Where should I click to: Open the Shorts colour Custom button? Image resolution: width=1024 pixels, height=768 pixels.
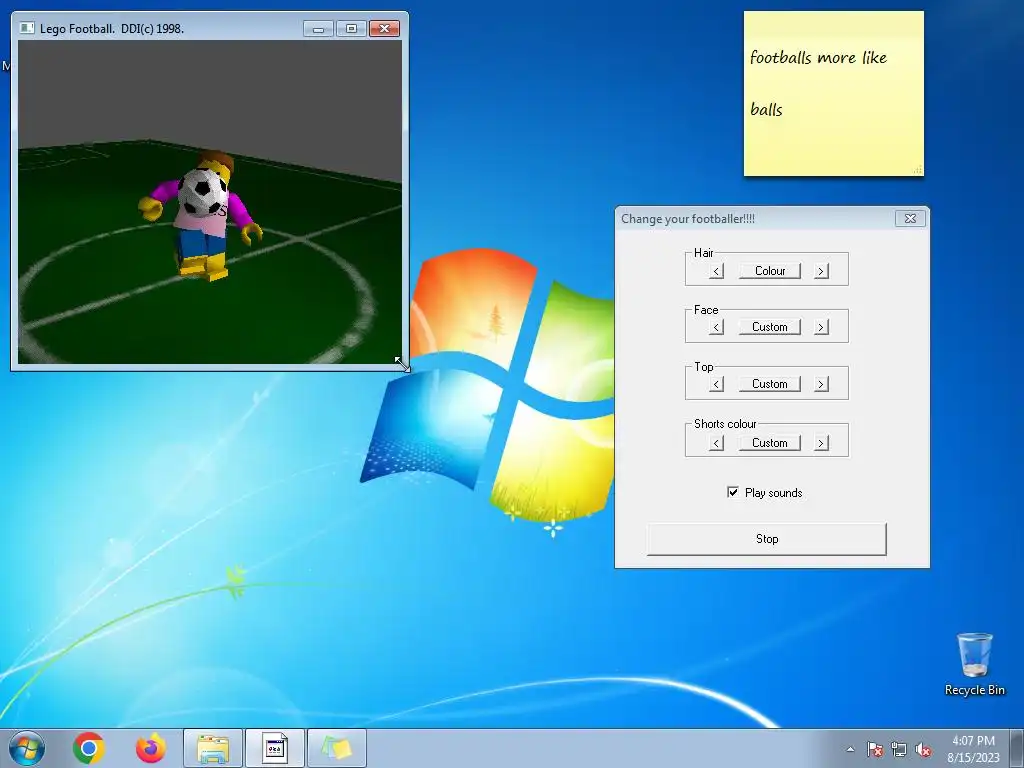tap(770, 443)
